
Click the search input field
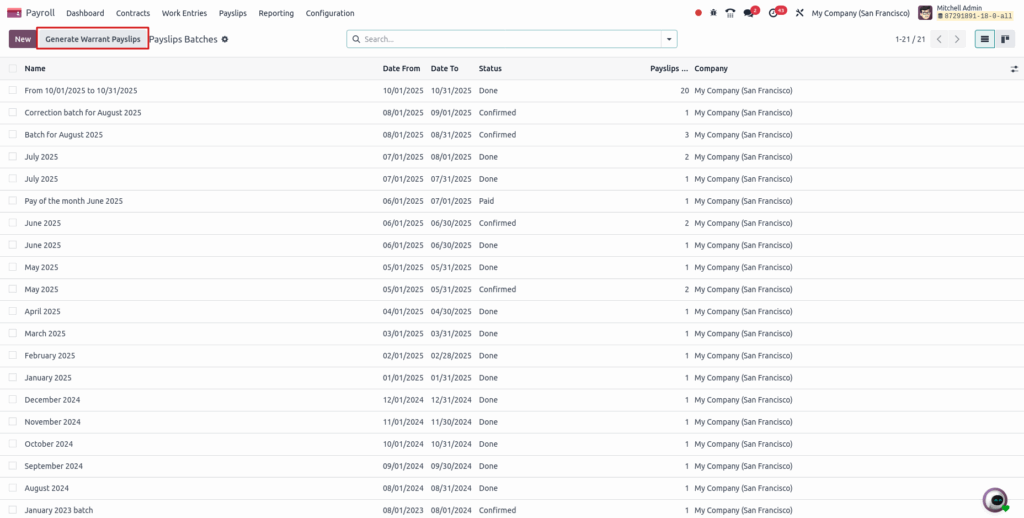tap(509, 39)
